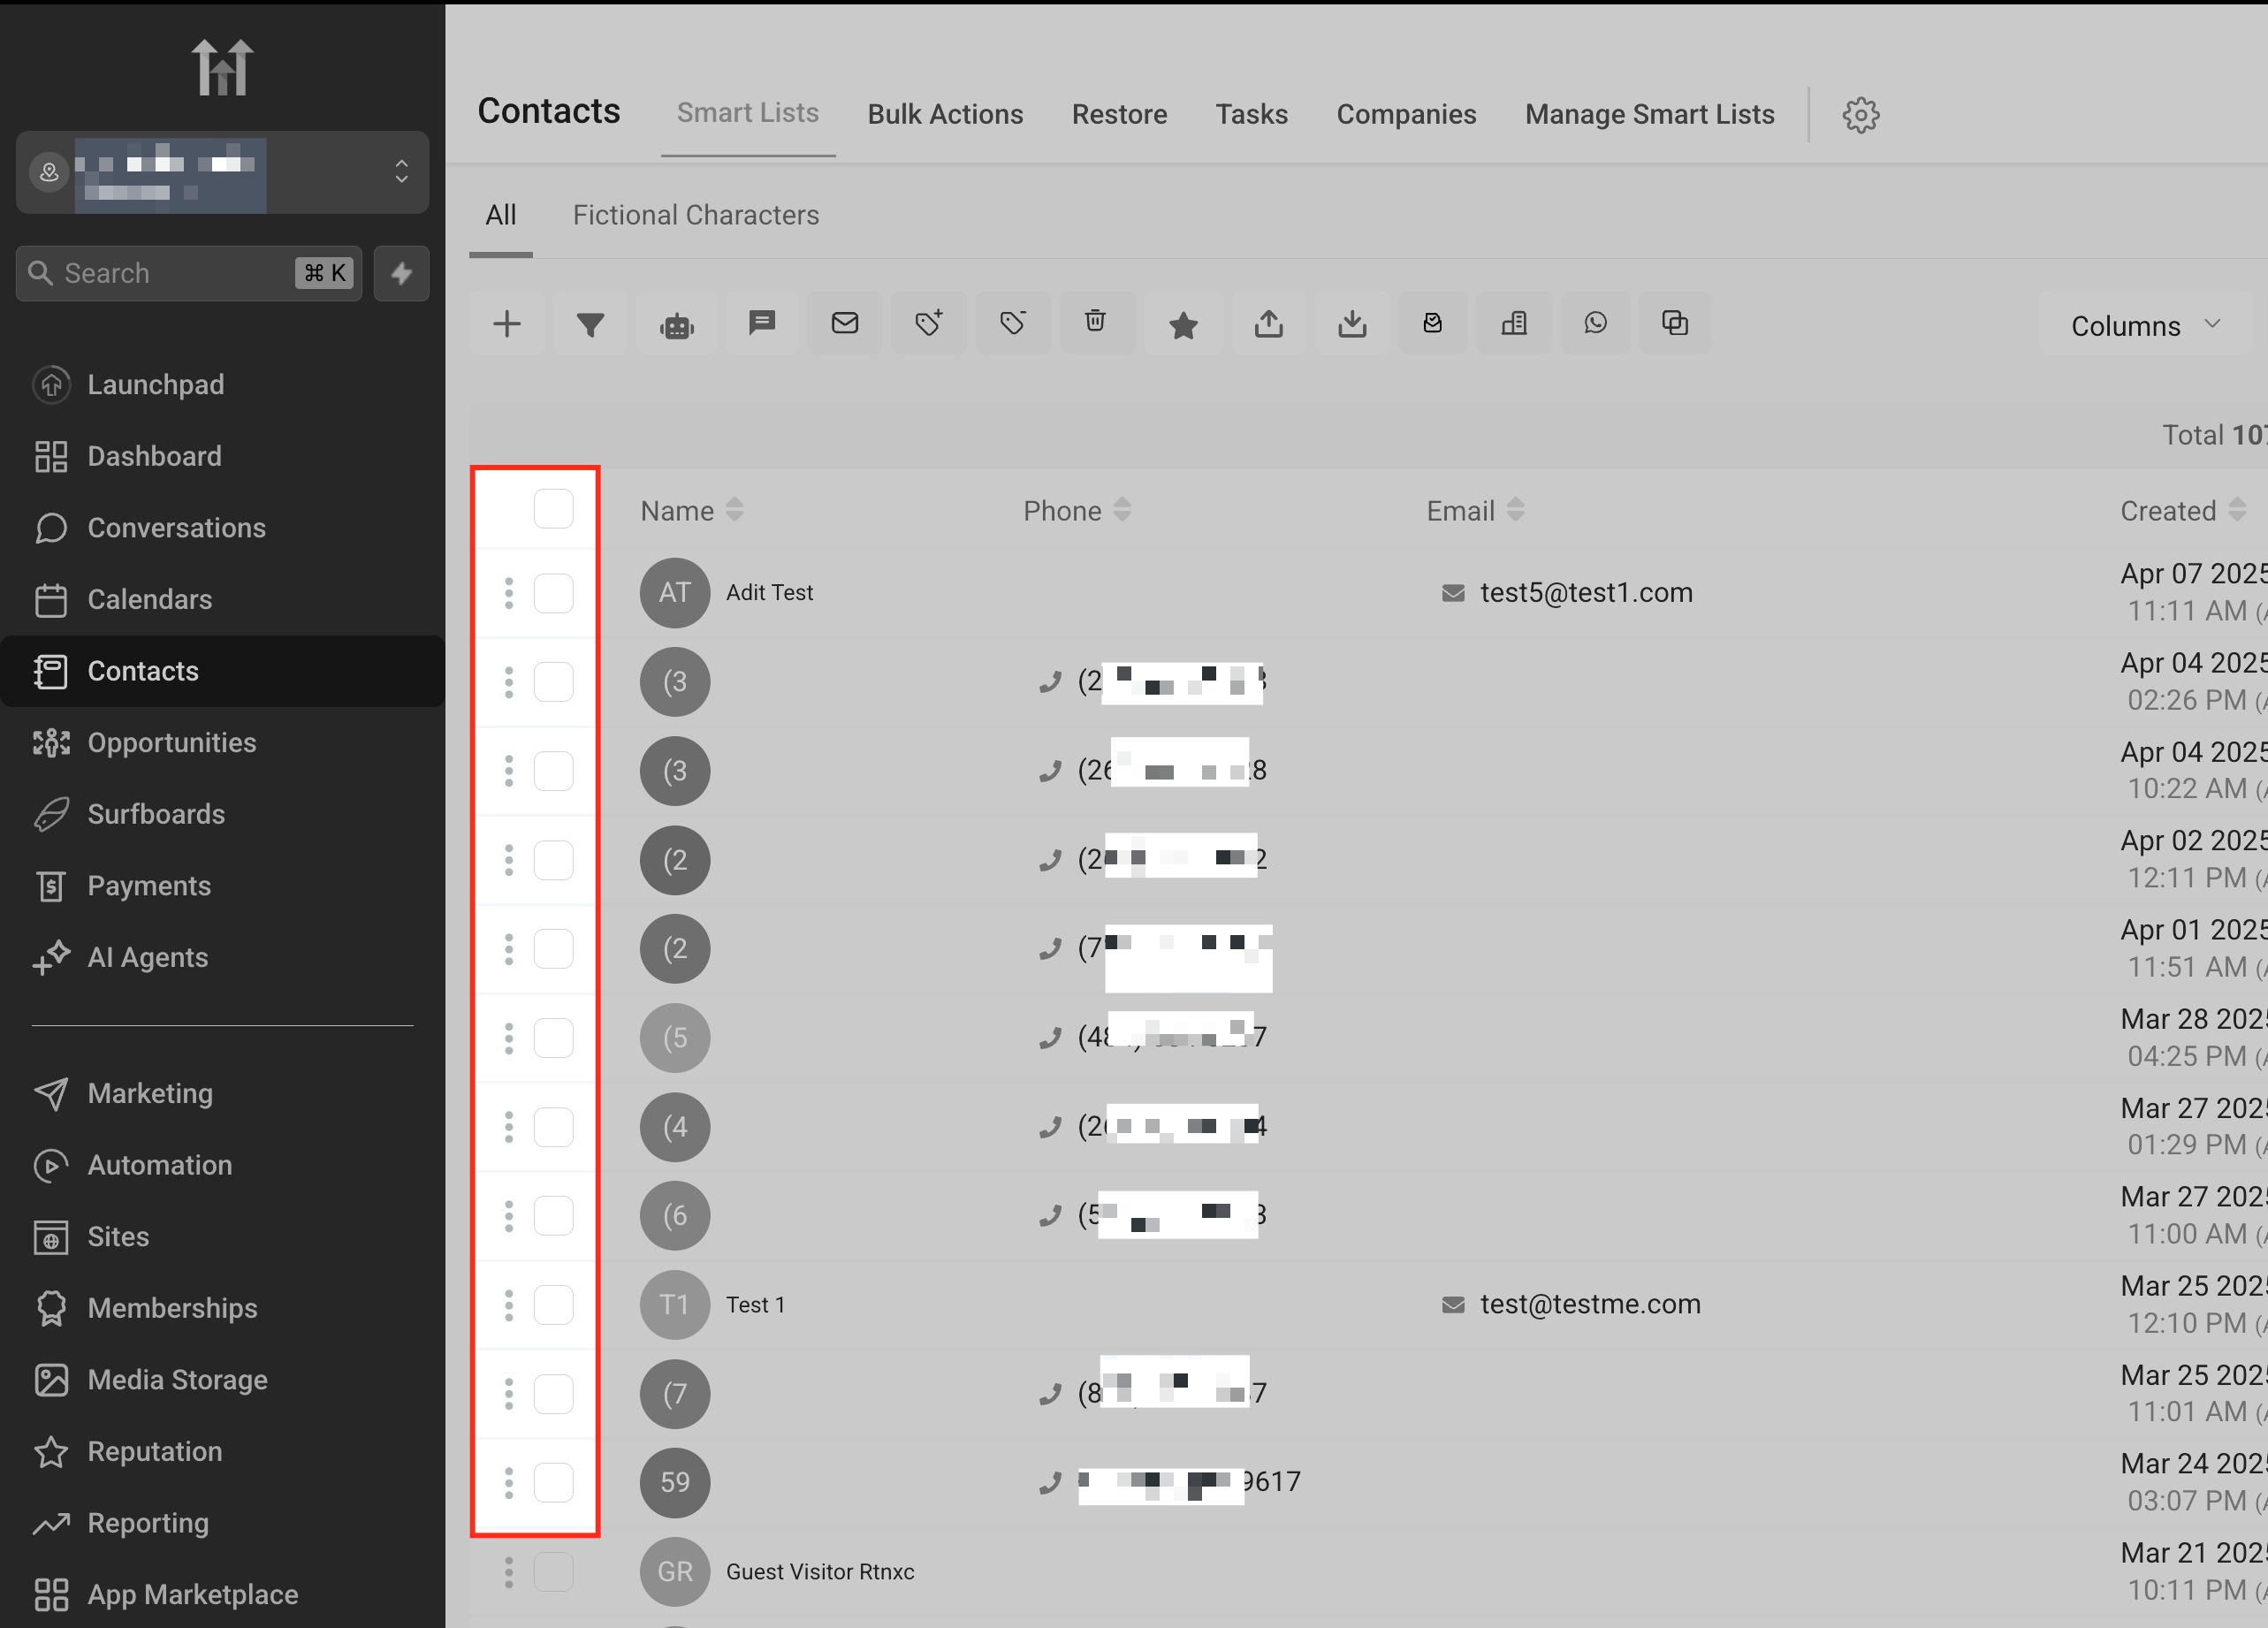
Task: Check the select-all header checkbox
Action: click(x=553, y=509)
